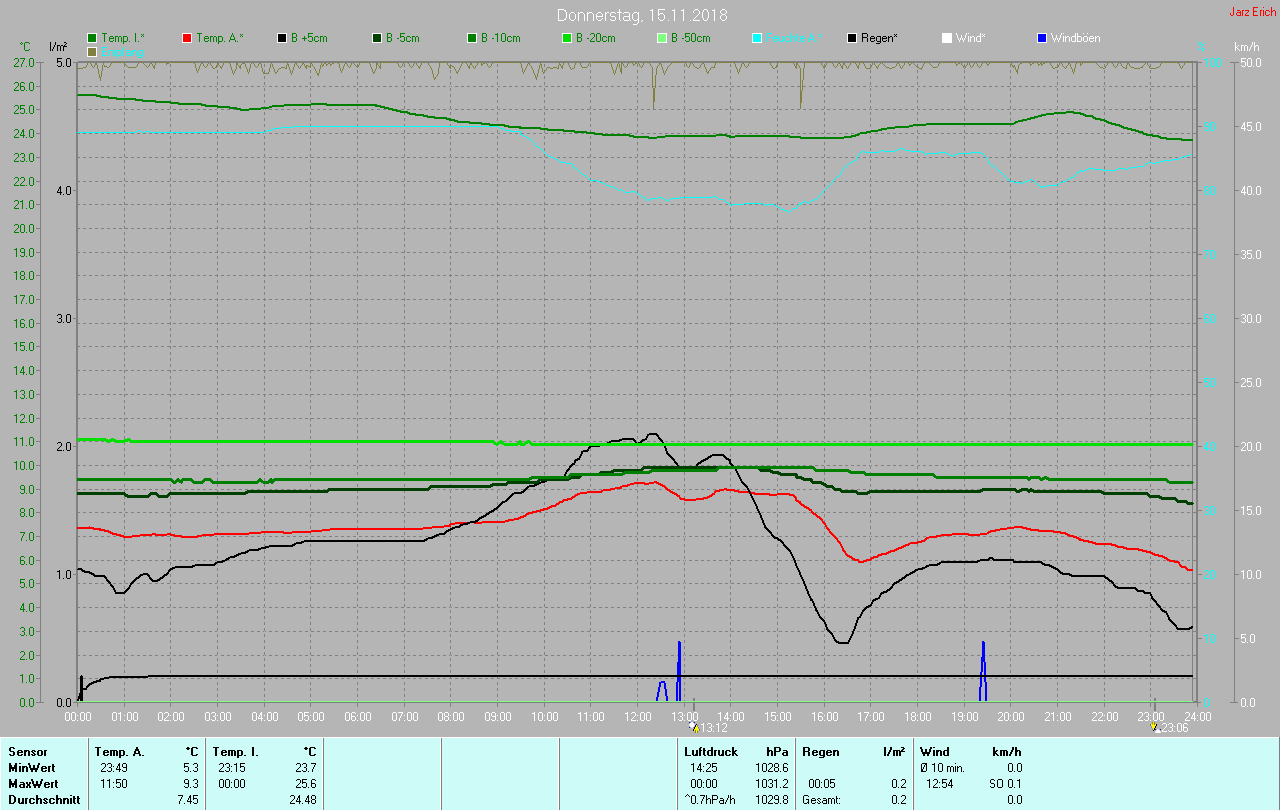Toggle the black Regen* legend marker
The width and height of the screenshot is (1280, 810).
tap(852, 38)
